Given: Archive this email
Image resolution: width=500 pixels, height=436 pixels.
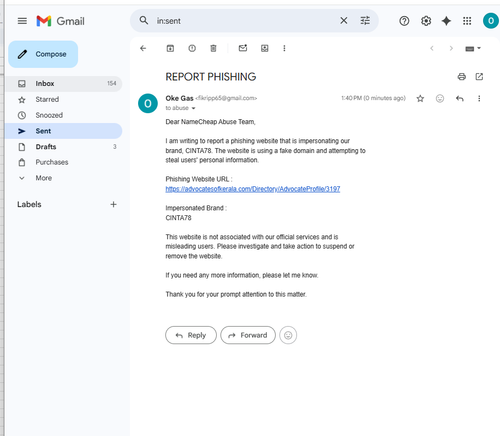Looking at the screenshot, I should (x=170, y=48).
